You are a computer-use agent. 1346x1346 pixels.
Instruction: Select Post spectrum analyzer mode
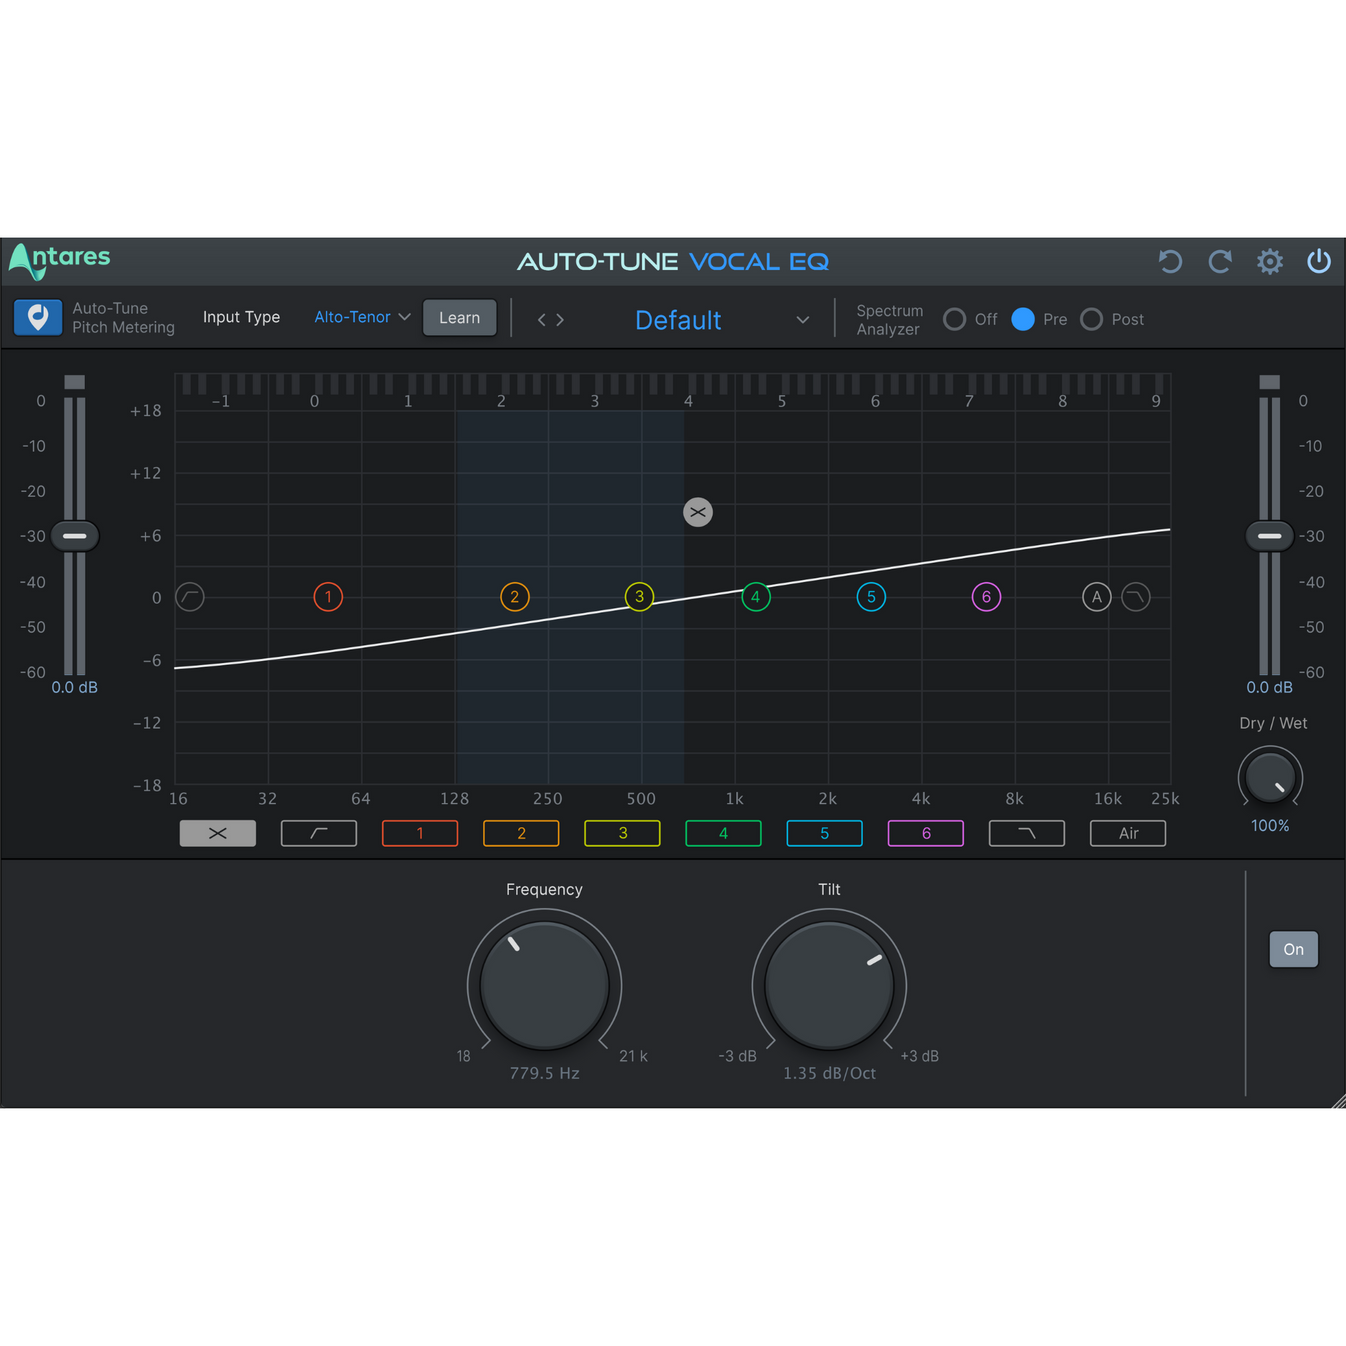point(1091,319)
